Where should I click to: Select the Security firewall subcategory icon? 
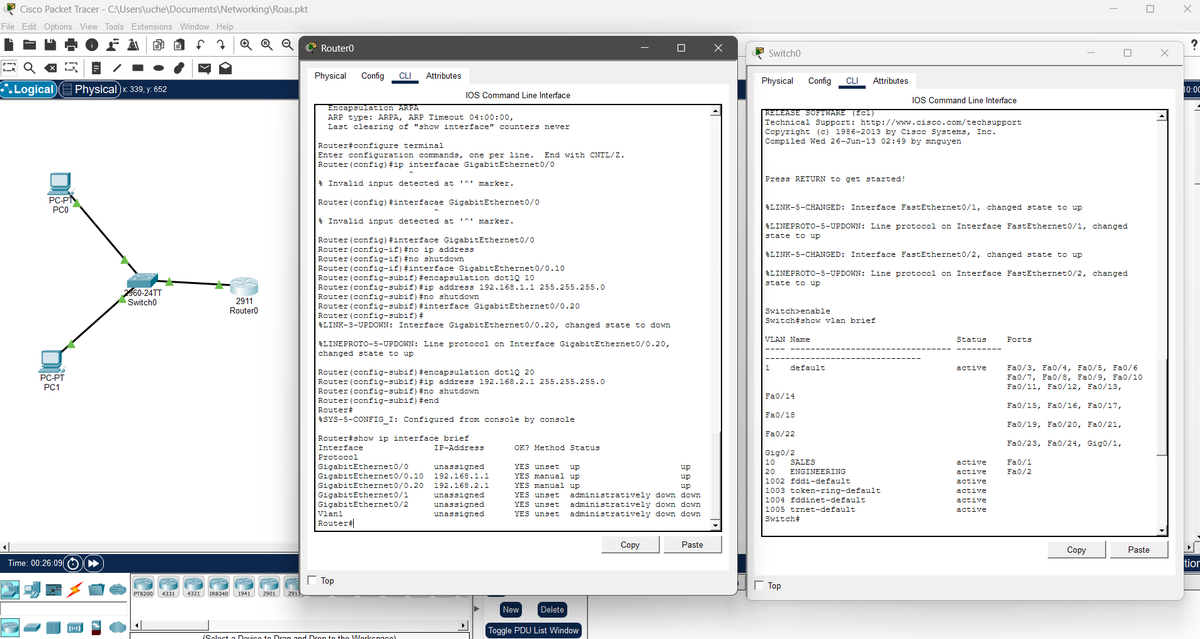point(96,628)
